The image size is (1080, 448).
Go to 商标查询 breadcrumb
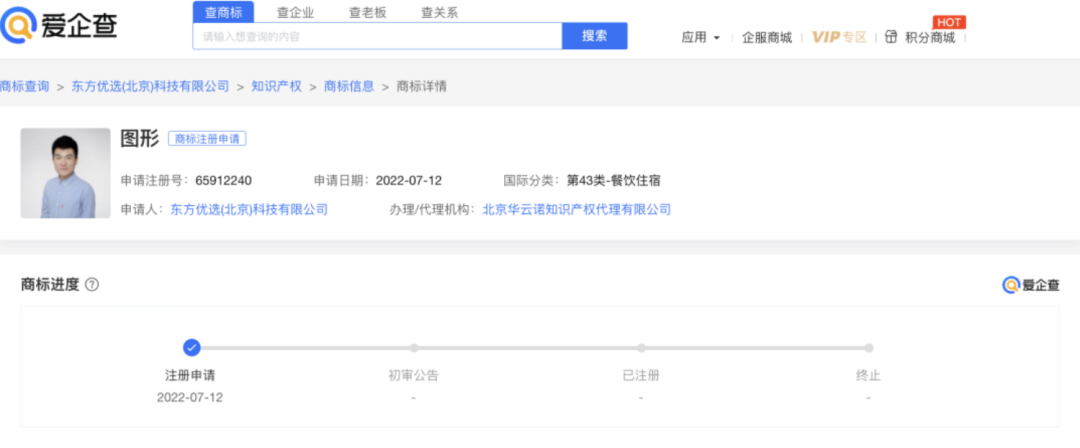coord(25,86)
